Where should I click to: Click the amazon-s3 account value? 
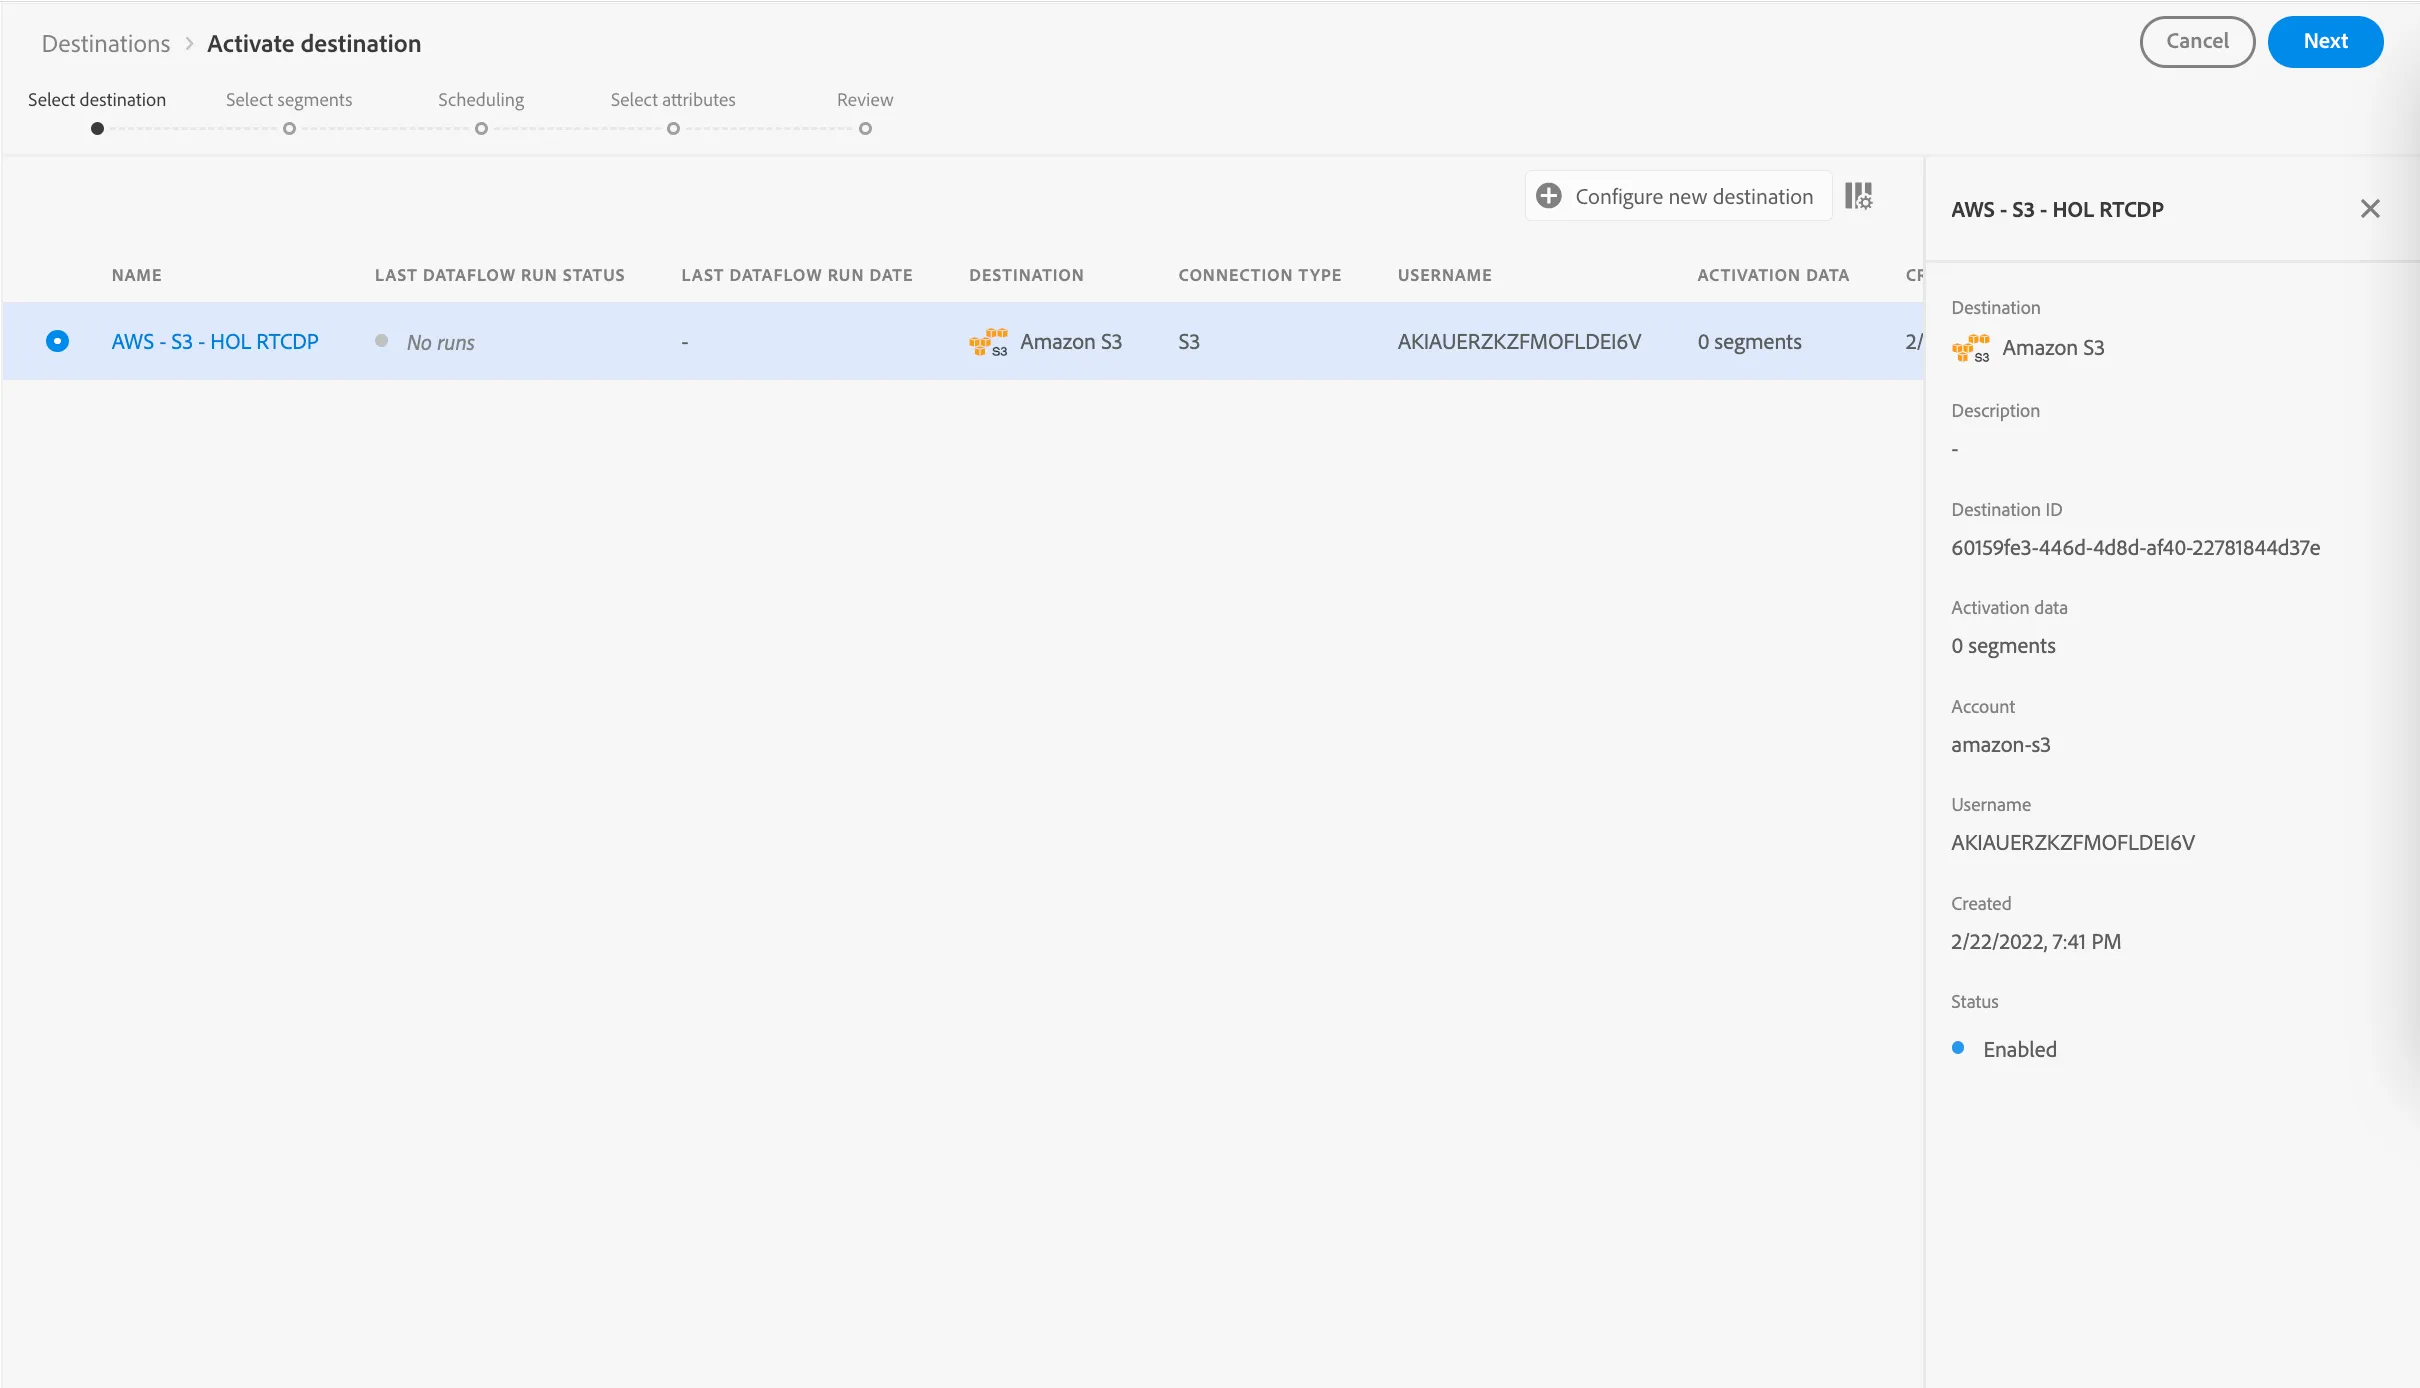pyautogui.click(x=2001, y=745)
